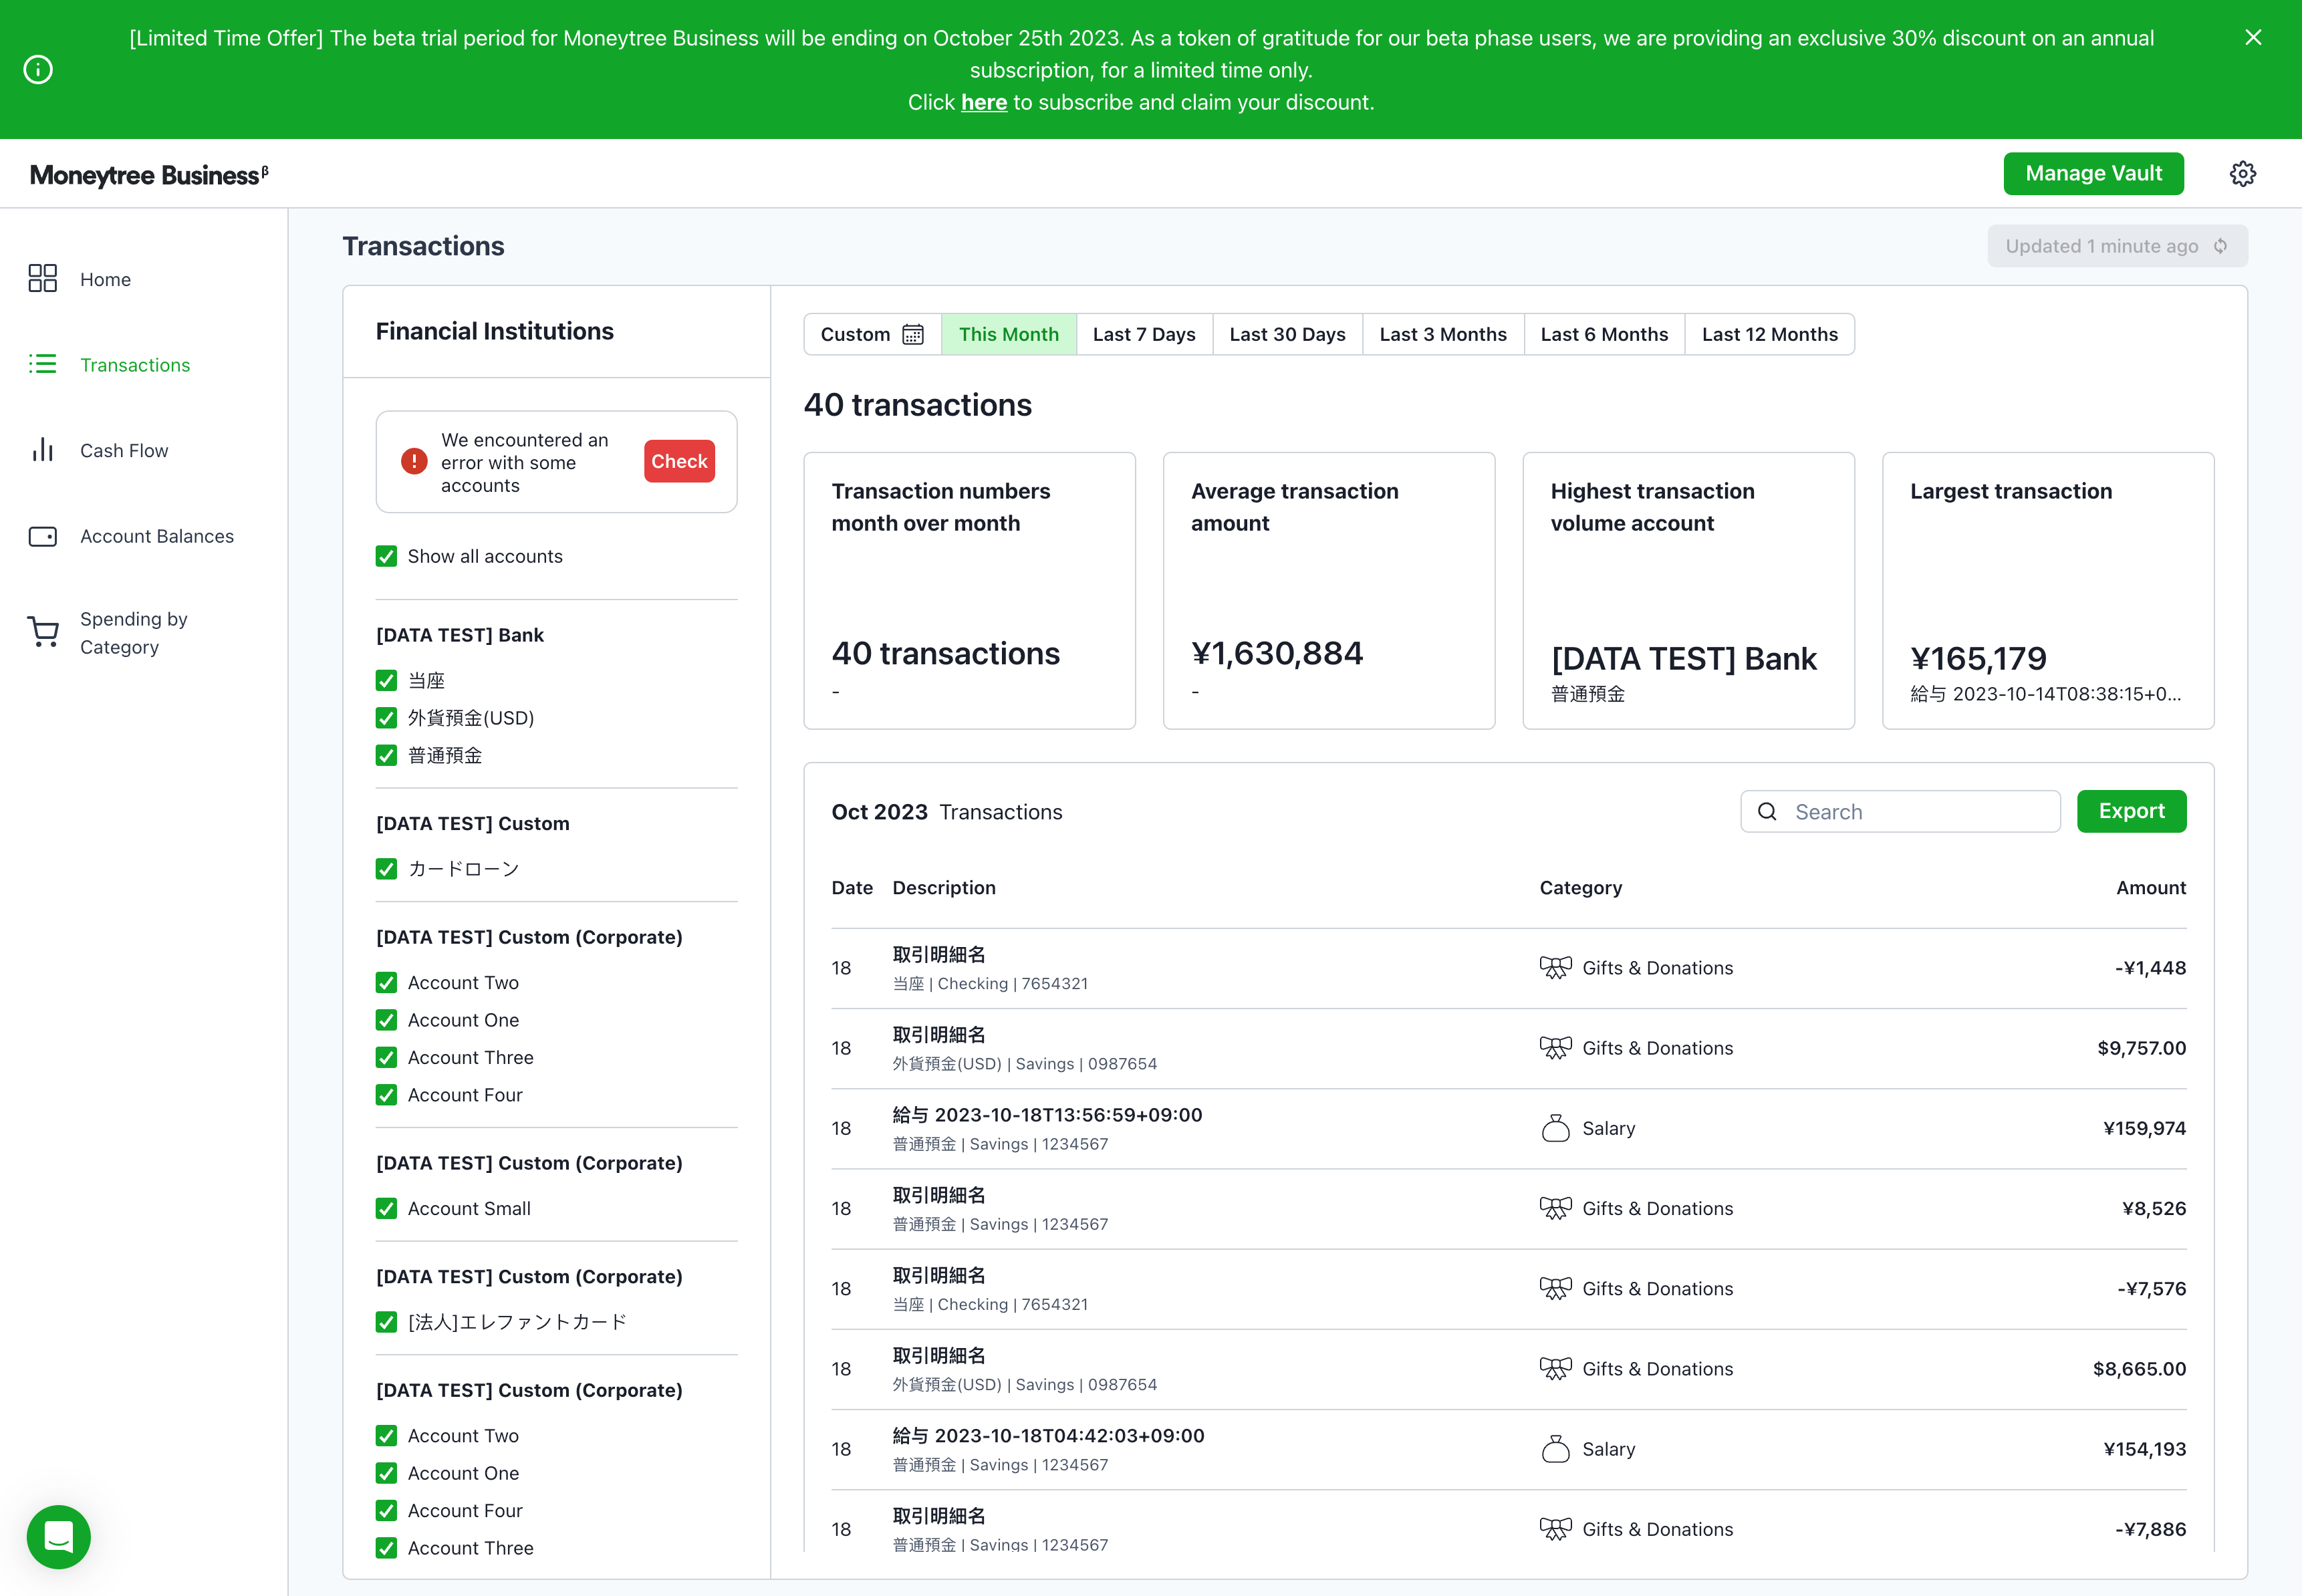Click the Moneytree Business logo

pos(149,175)
